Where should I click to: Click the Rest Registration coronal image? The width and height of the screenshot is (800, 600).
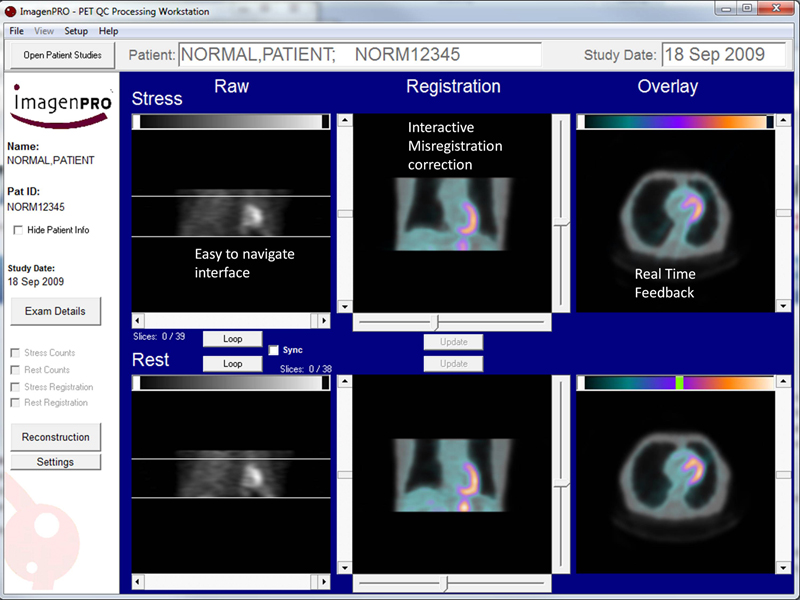coord(452,474)
